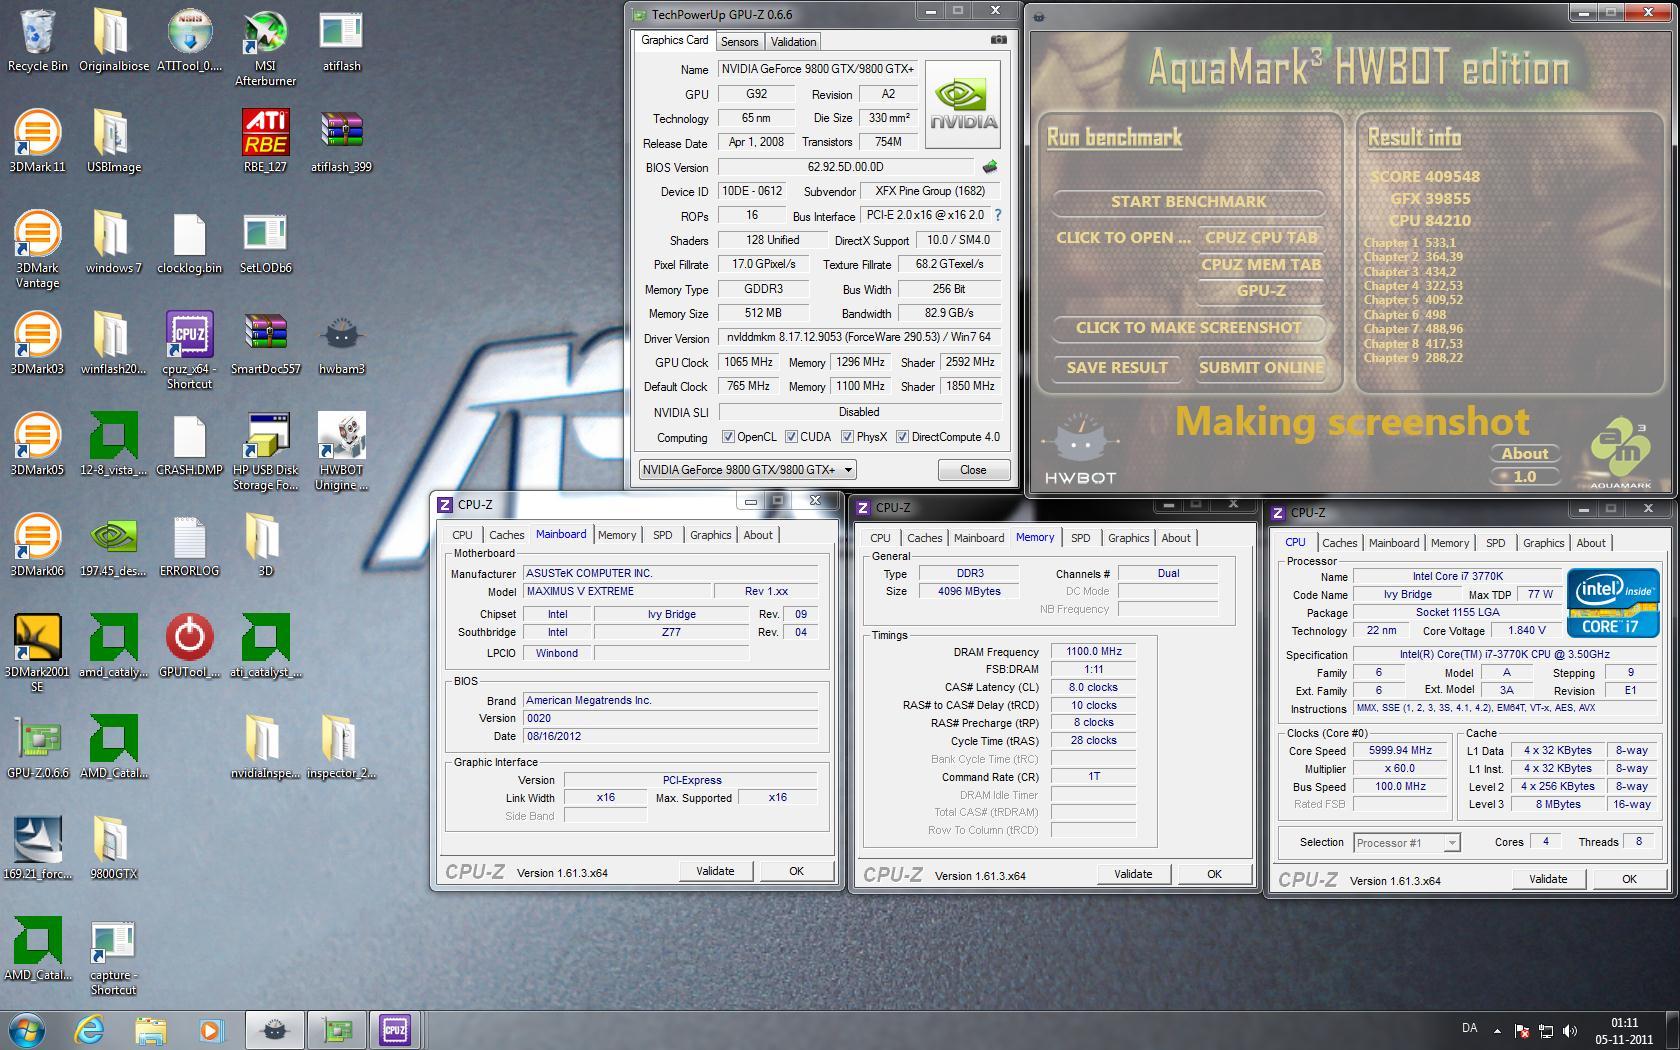This screenshot has width=1680, height=1050.
Task: Click SUBMIT ONLINE in AquaMark
Action: pos(1261,368)
